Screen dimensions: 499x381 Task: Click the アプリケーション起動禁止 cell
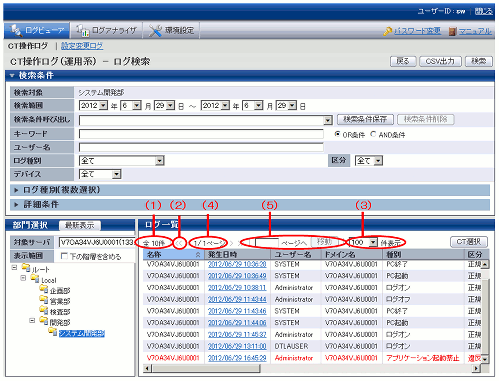pyautogui.click(x=423, y=358)
